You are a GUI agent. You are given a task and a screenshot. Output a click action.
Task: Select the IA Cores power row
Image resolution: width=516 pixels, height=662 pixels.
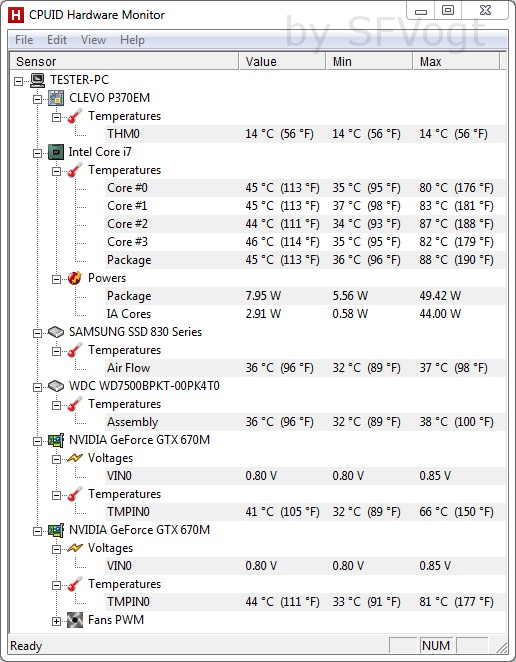coord(306,314)
